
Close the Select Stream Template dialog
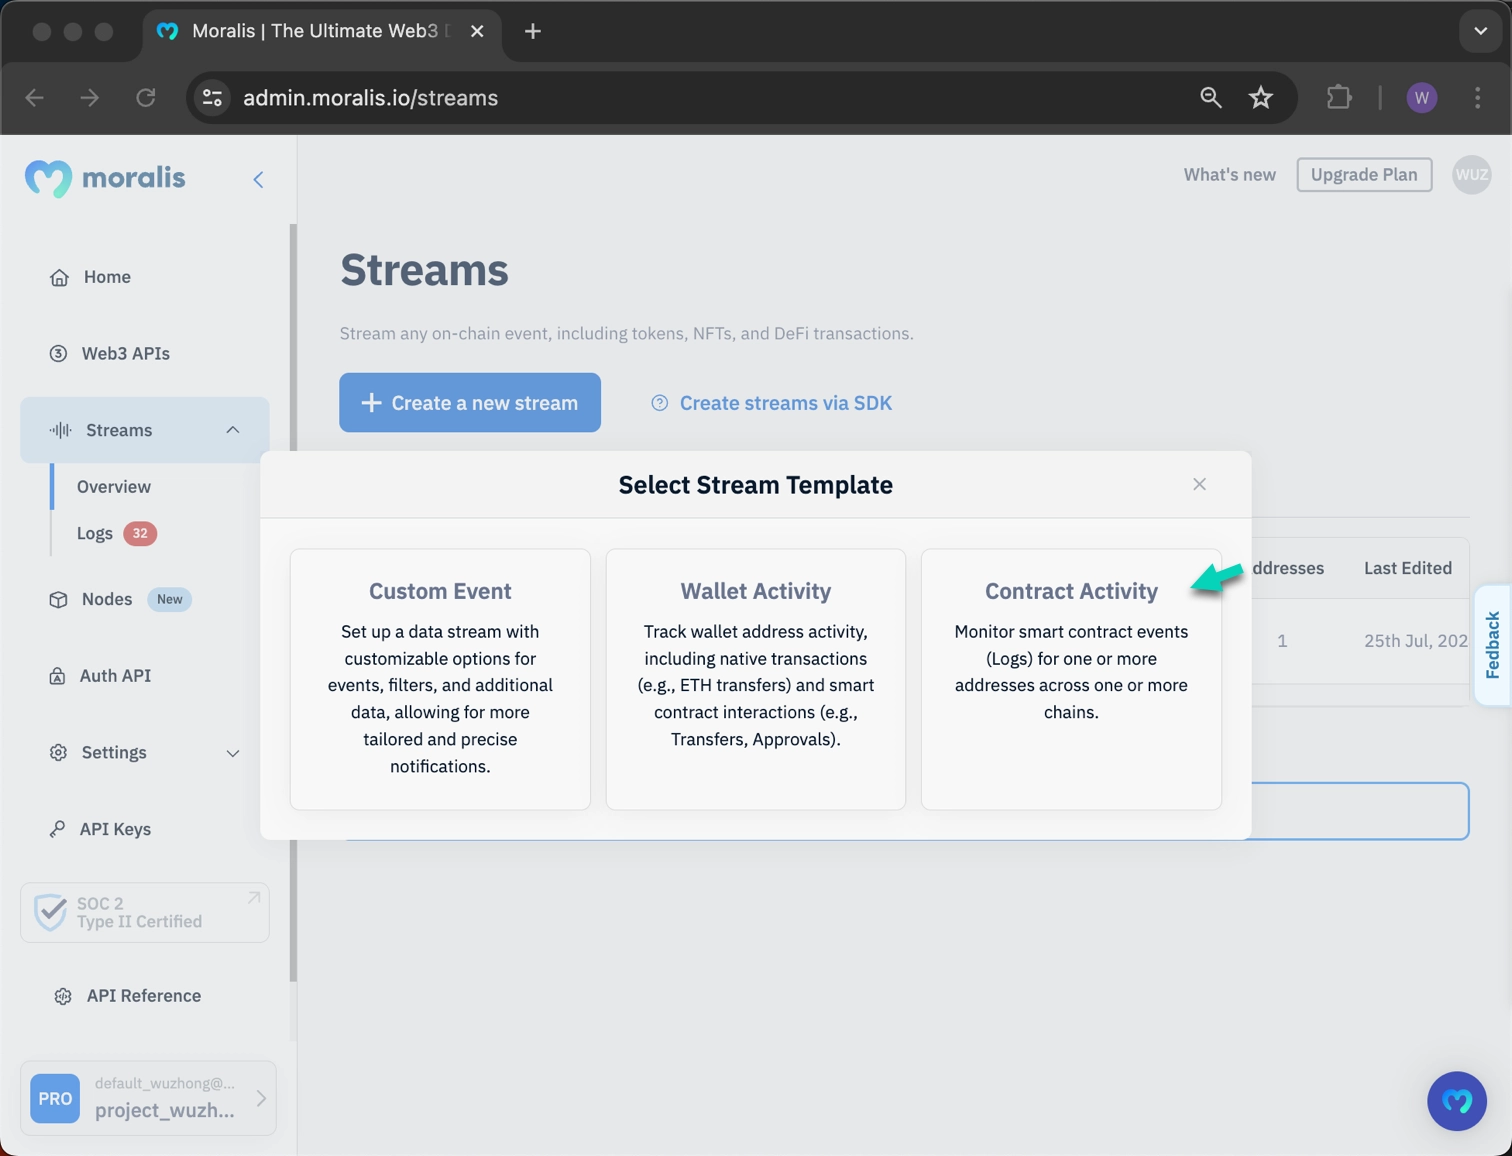[1199, 484]
